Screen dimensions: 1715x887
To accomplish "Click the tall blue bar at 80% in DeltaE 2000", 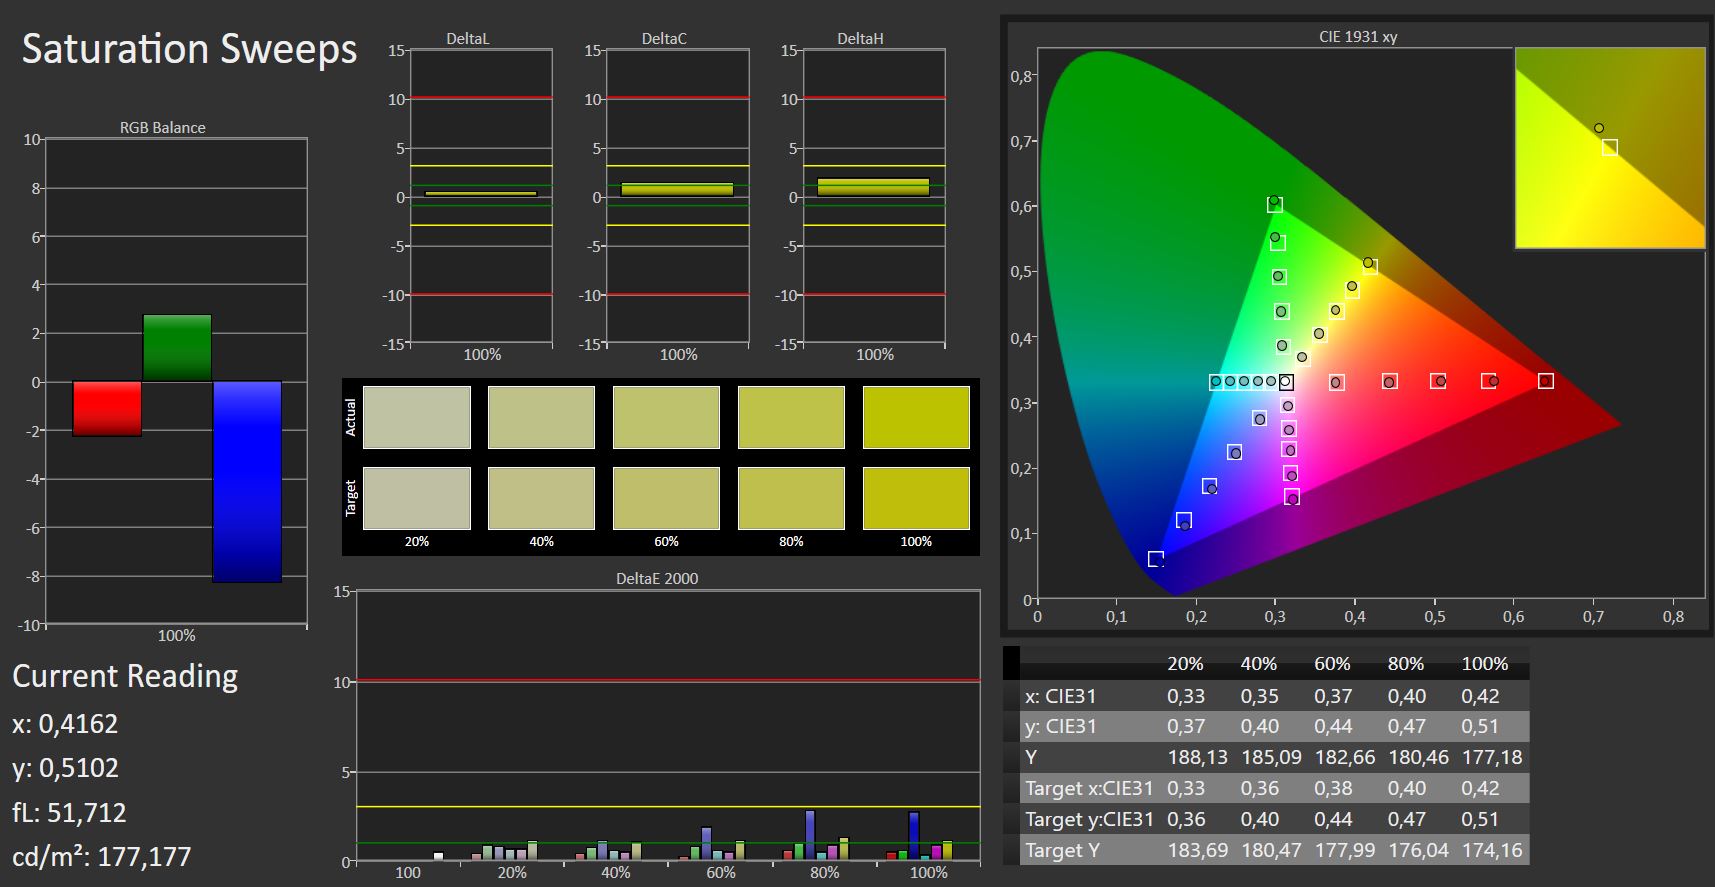I will click(810, 834).
